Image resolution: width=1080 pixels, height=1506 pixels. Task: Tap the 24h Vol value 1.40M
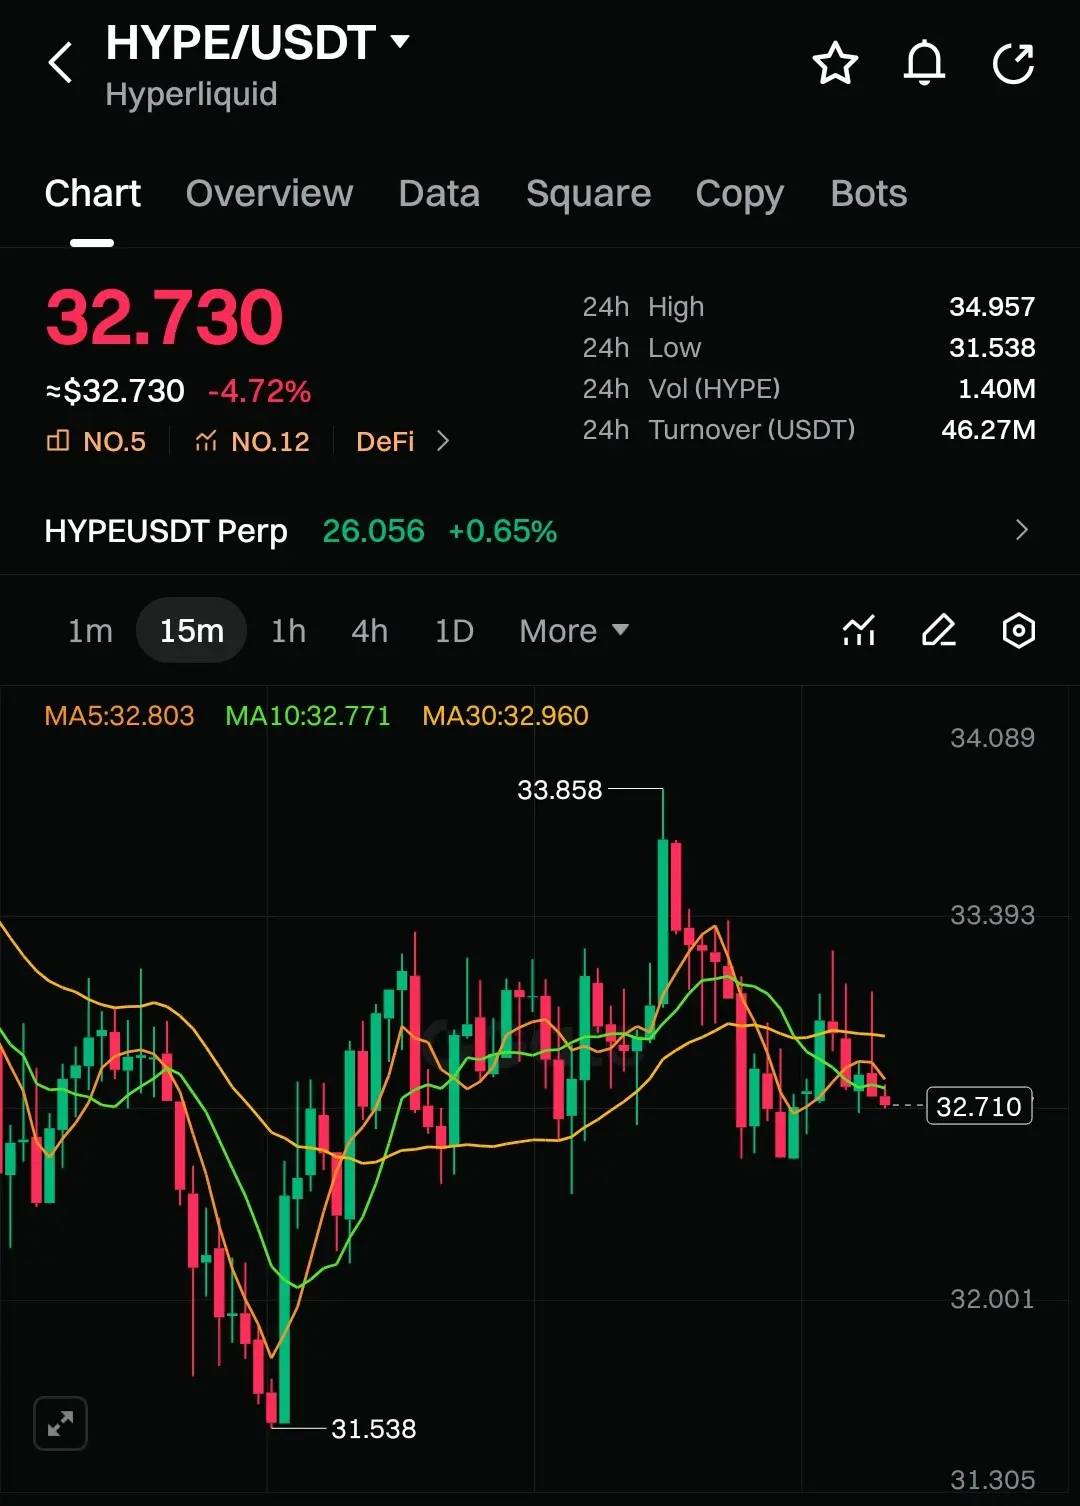point(997,389)
